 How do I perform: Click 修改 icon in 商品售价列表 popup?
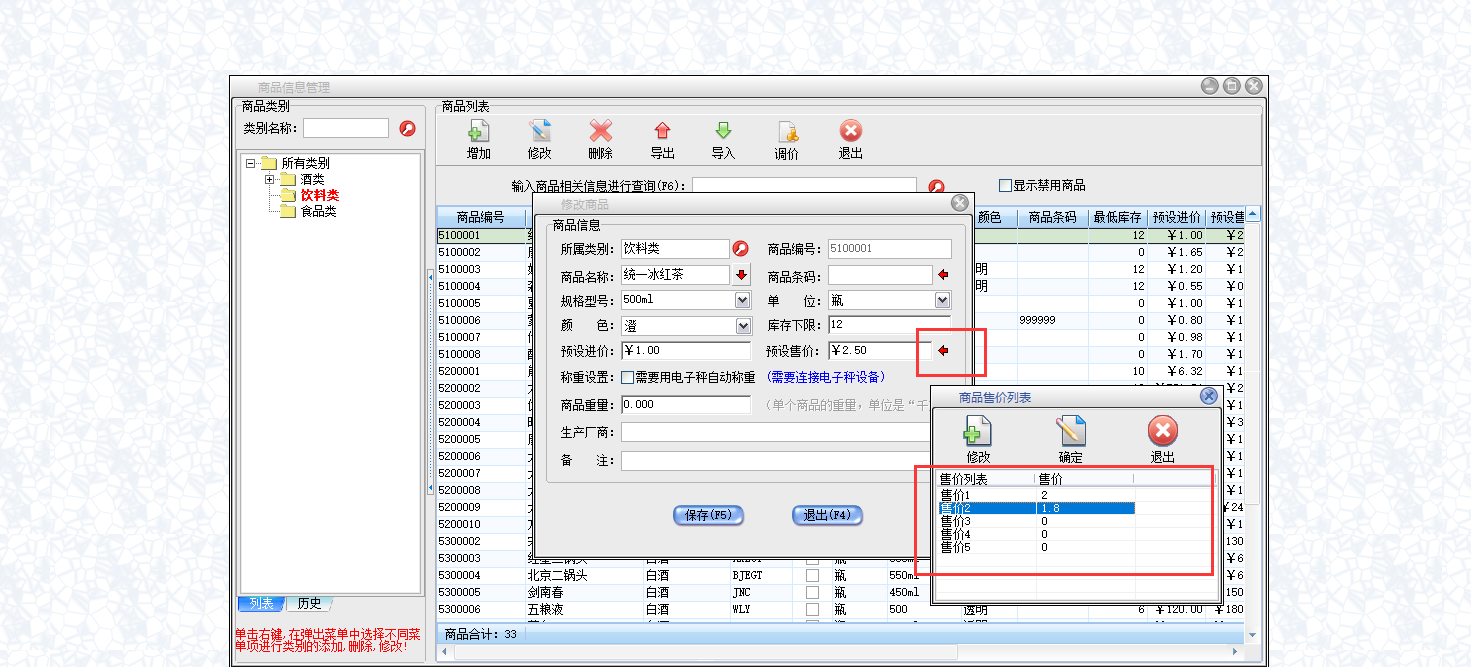tap(977, 431)
